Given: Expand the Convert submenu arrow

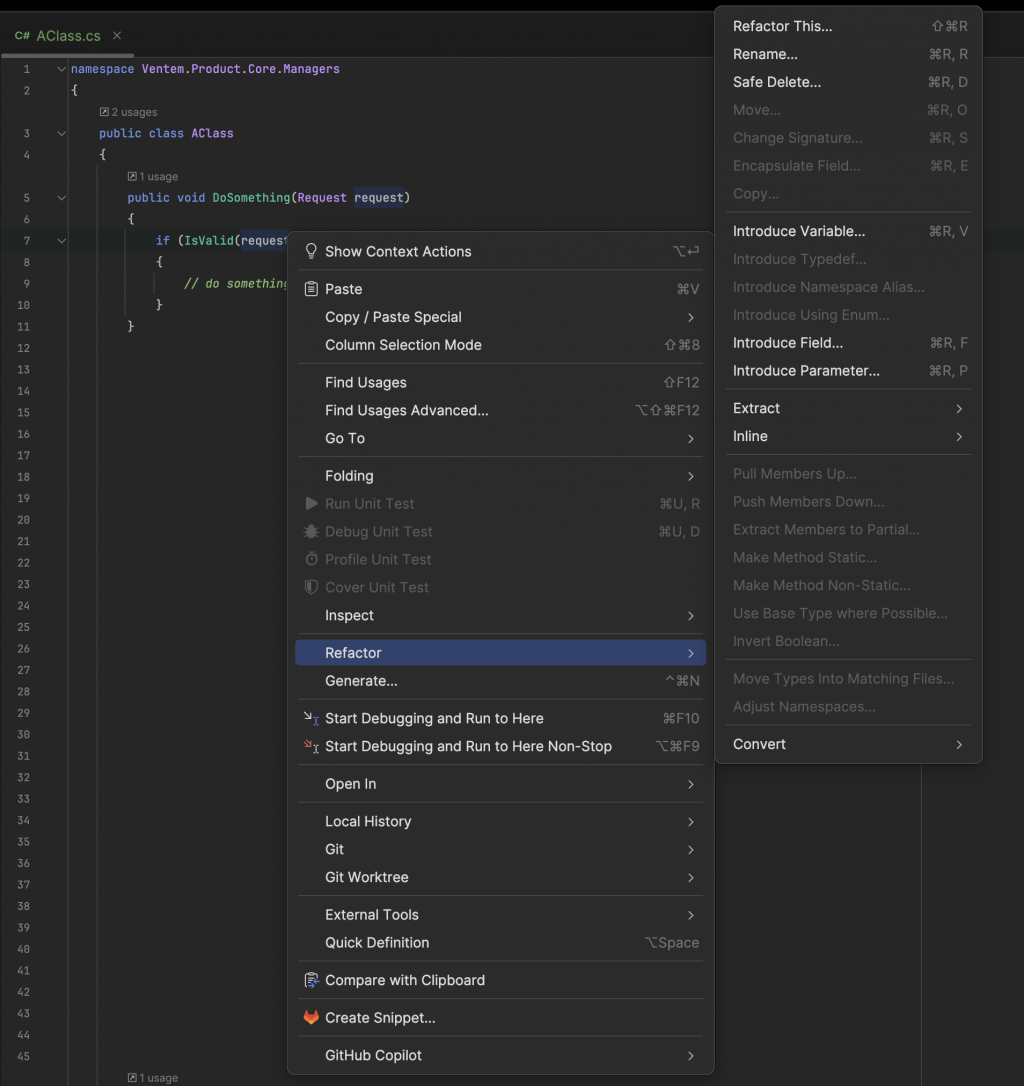Looking at the screenshot, I should [x=959, y=744].
